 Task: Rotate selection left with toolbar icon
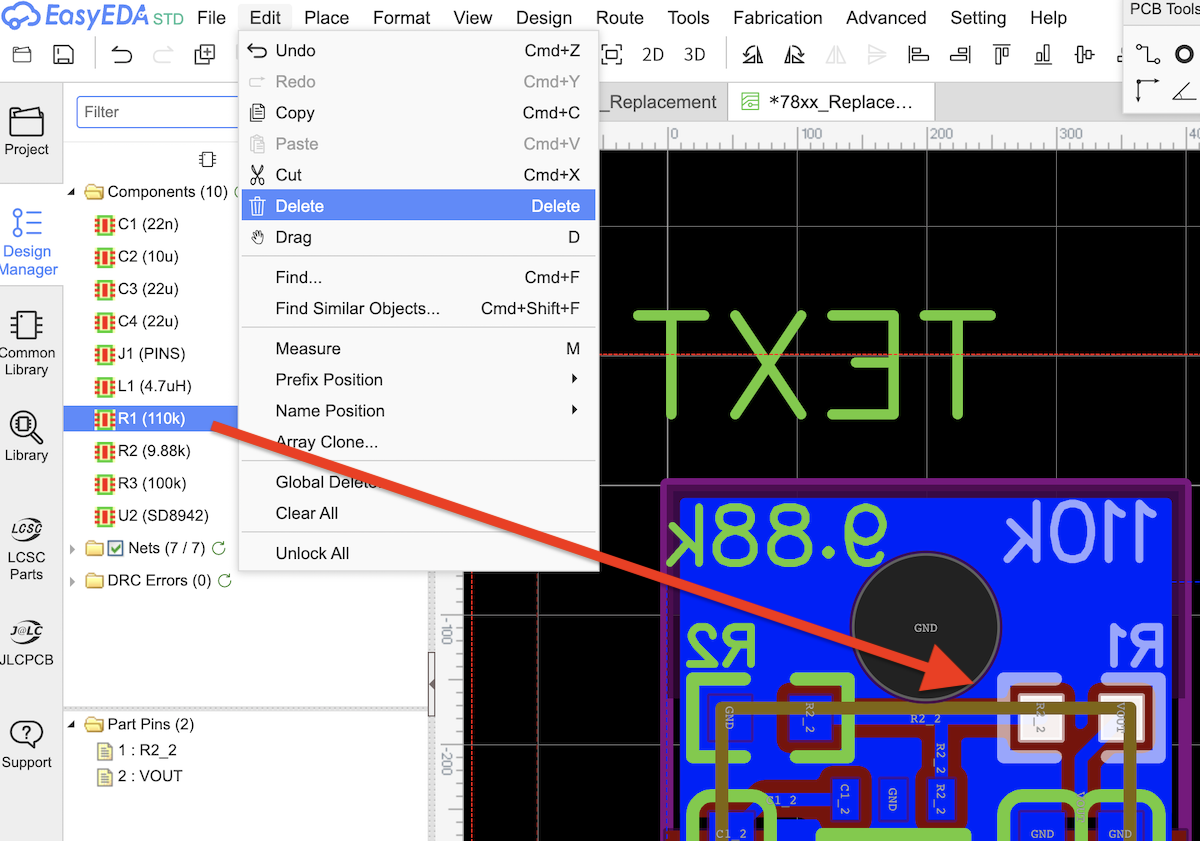[x=753, y=54]
